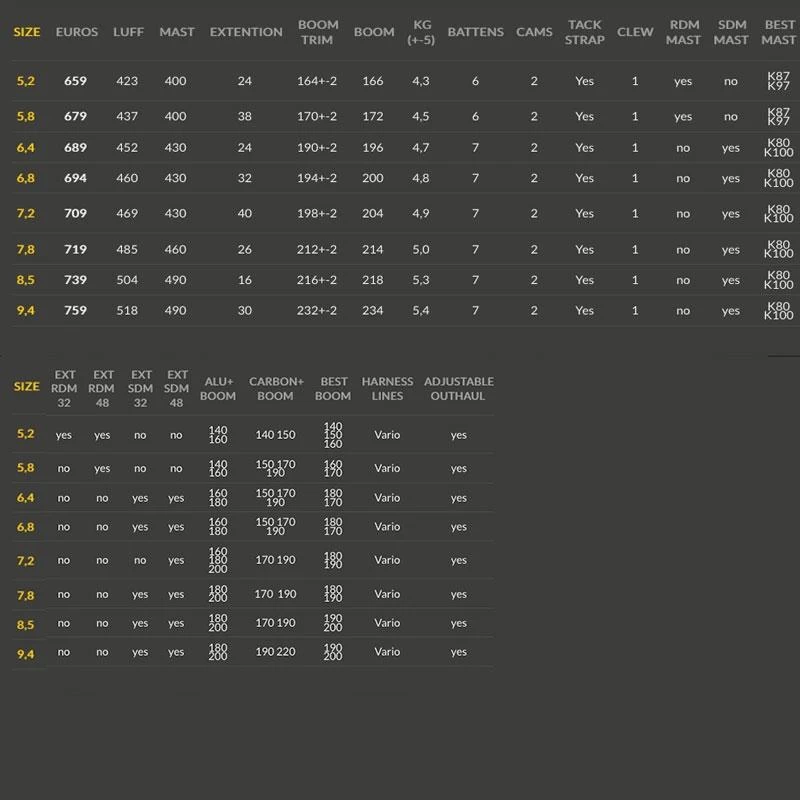Image resolution: width=800 pixels, height=800 pixels.
Task: Select the 659 euro price cell
Action: coord(75,81)
